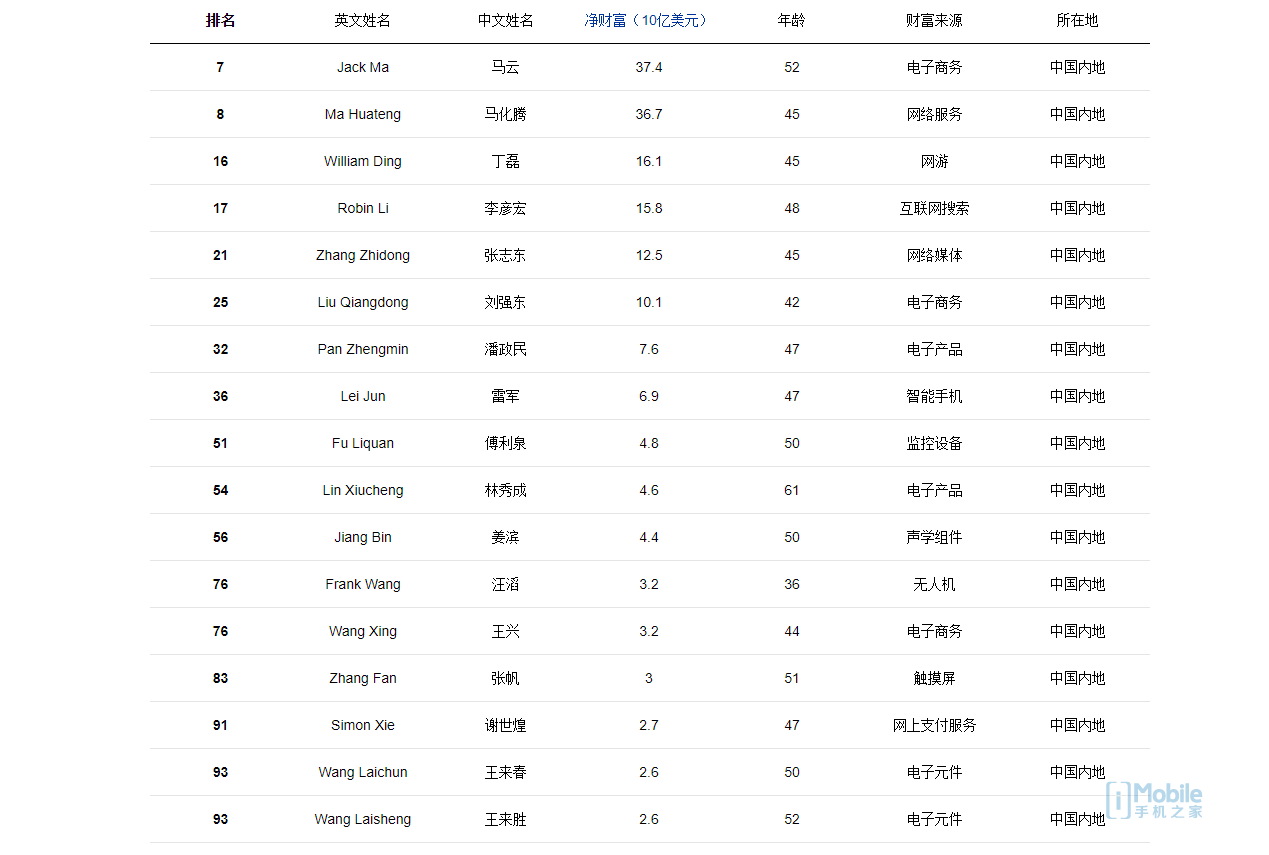The image size is (1269, 855).
Task: Click the wealth source 触摸屏
Action: tap(934, 678)
